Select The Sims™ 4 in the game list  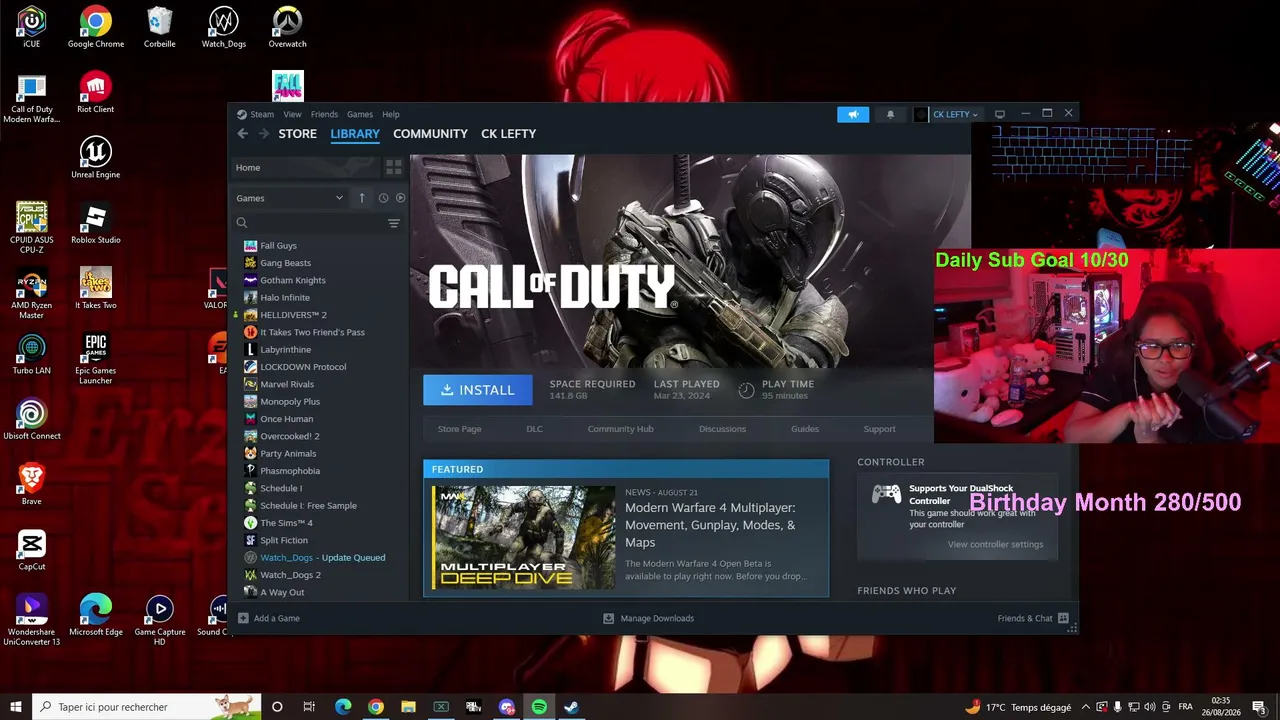pos(286,523)
